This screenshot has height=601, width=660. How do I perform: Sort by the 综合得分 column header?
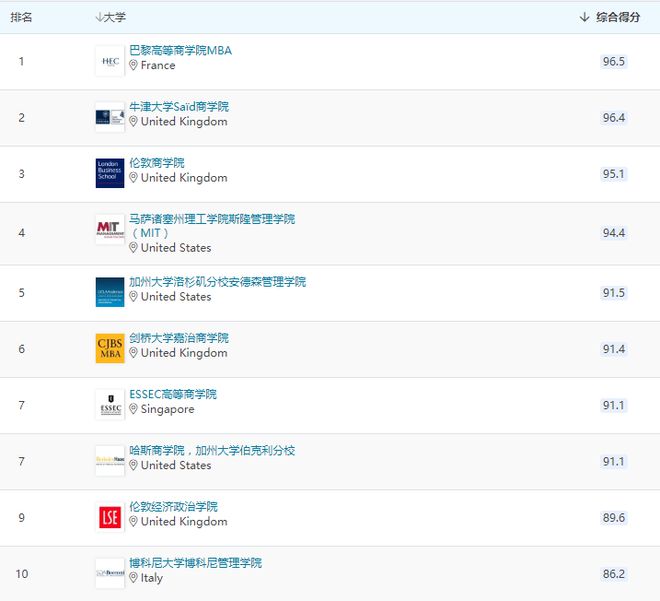(609, 17)
